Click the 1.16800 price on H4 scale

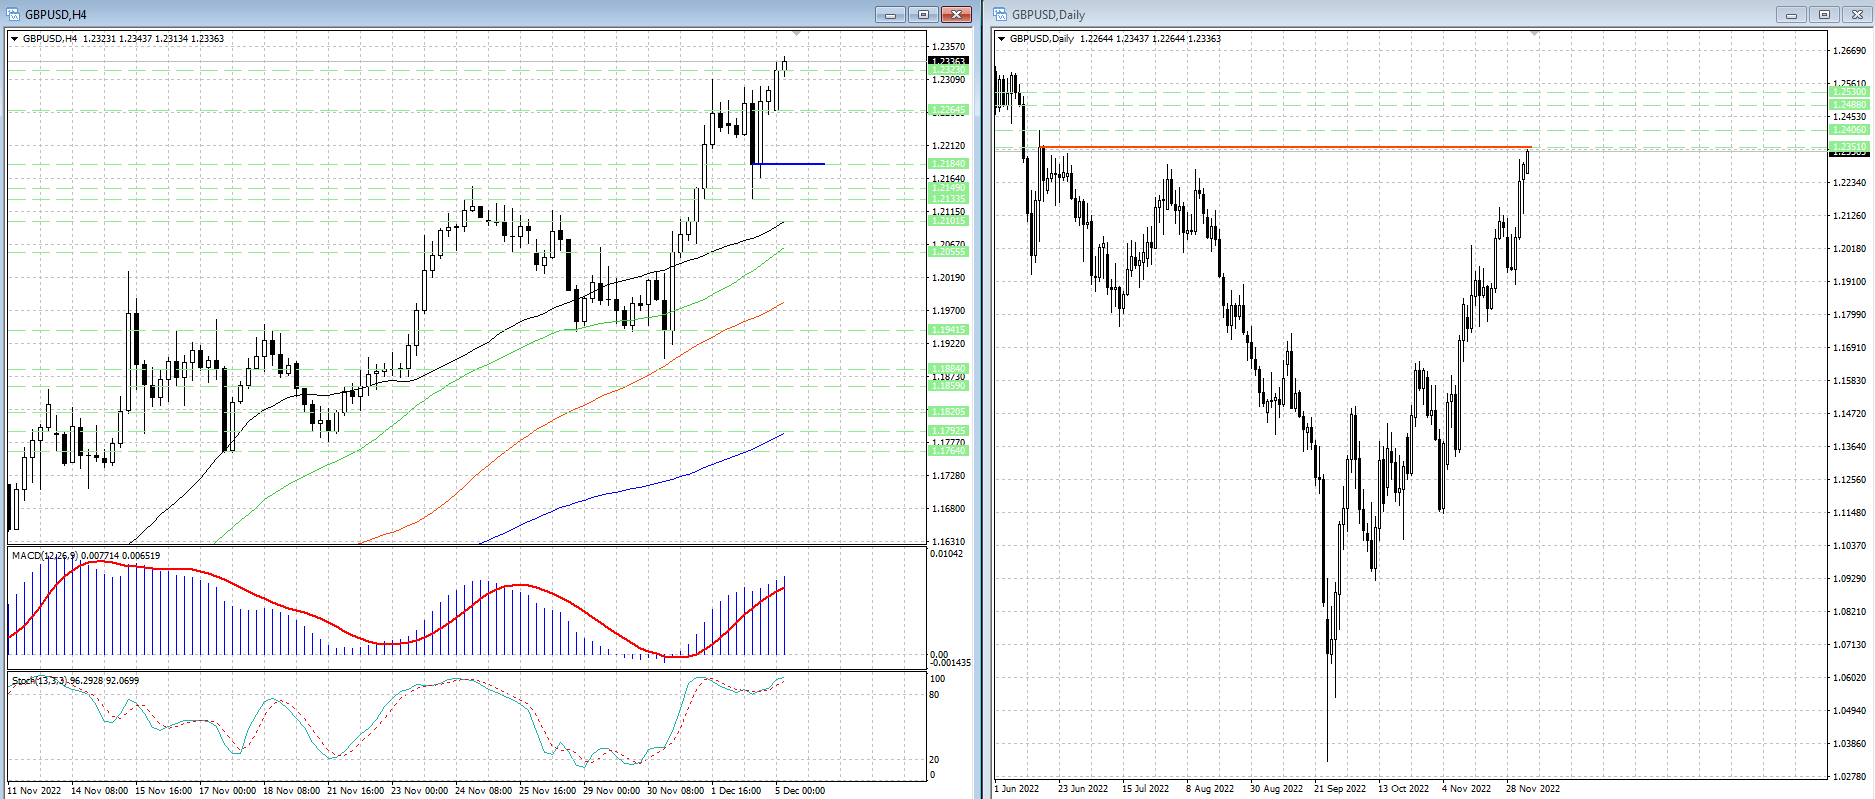(x=948, y=509)
